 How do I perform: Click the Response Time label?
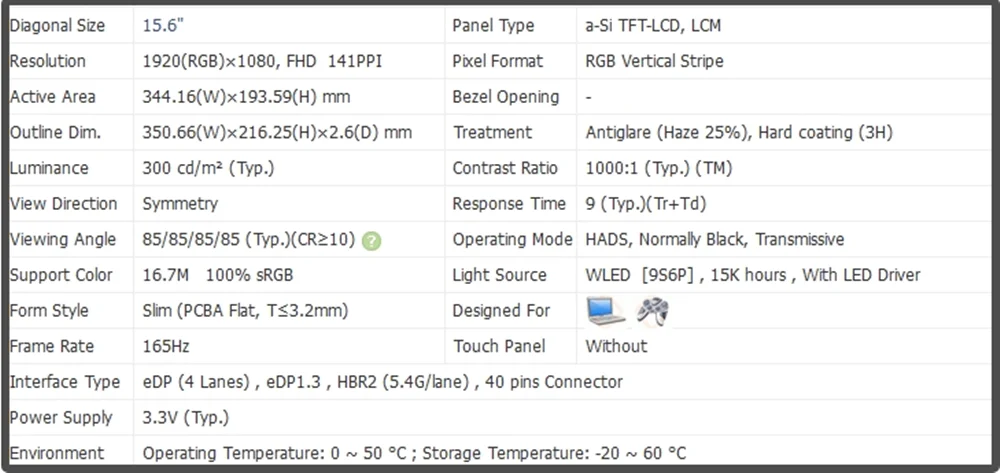click(x=509, y=204)
